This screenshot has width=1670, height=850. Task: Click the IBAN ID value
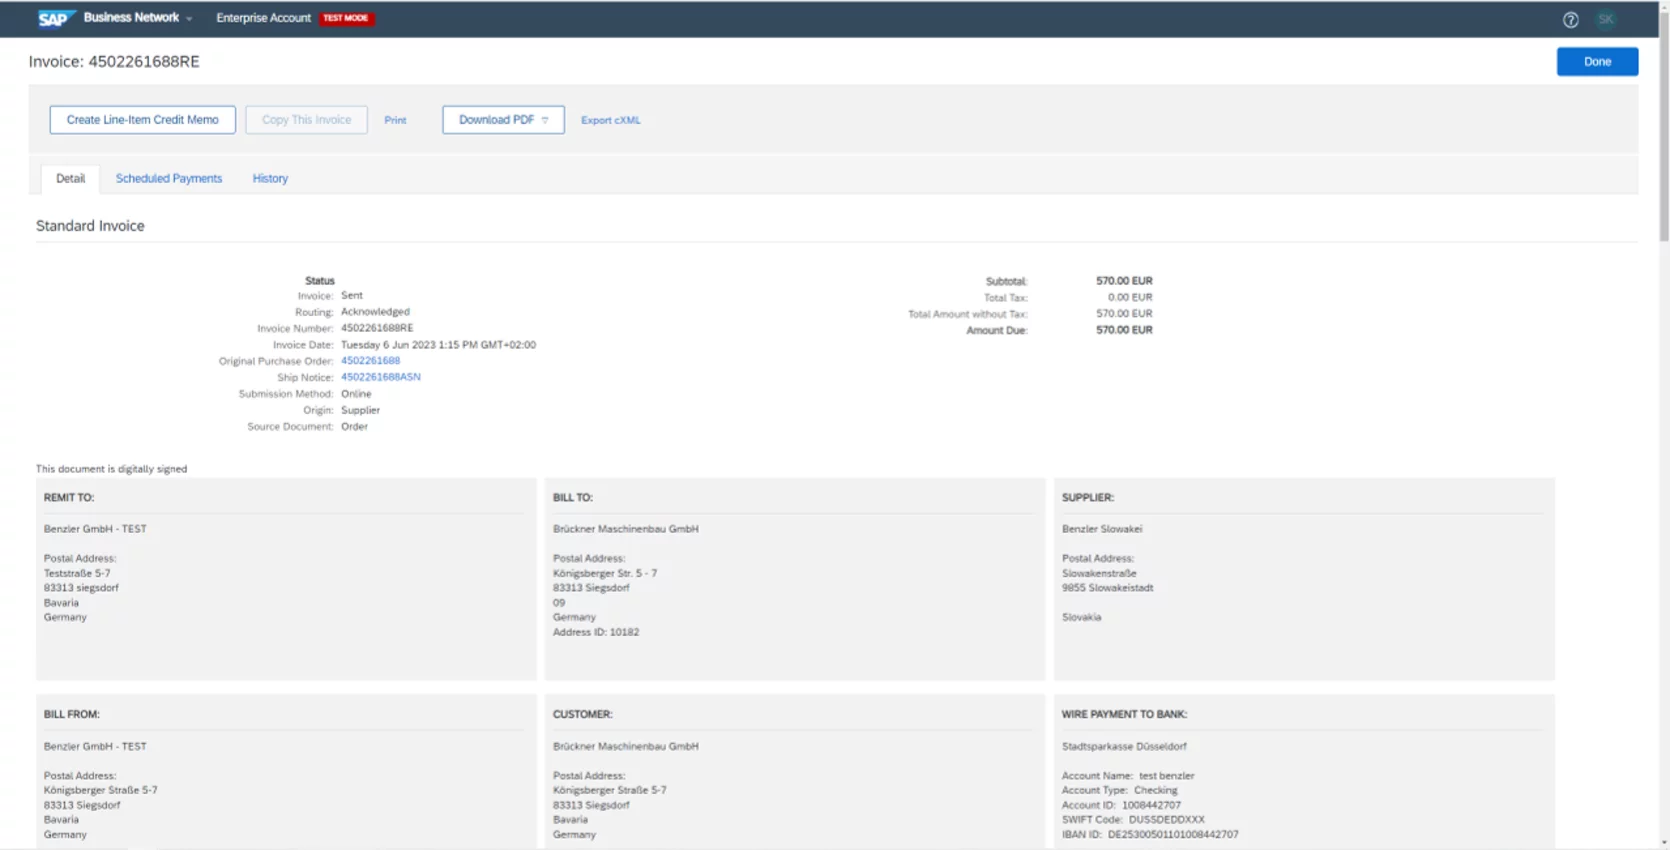coord(1173,834)
